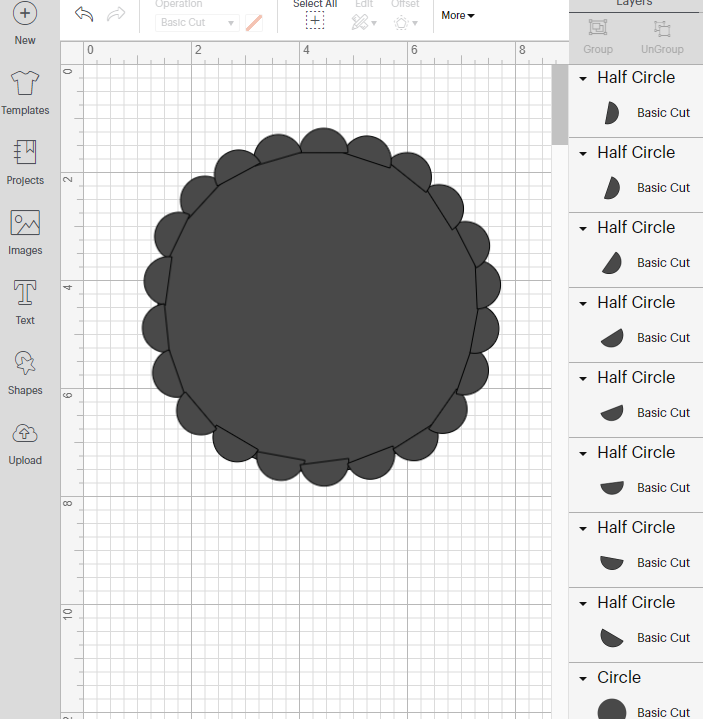Viewport: 703px width, 719px height.
Task: Collapse the Circle layer
Action: point(583,679)
